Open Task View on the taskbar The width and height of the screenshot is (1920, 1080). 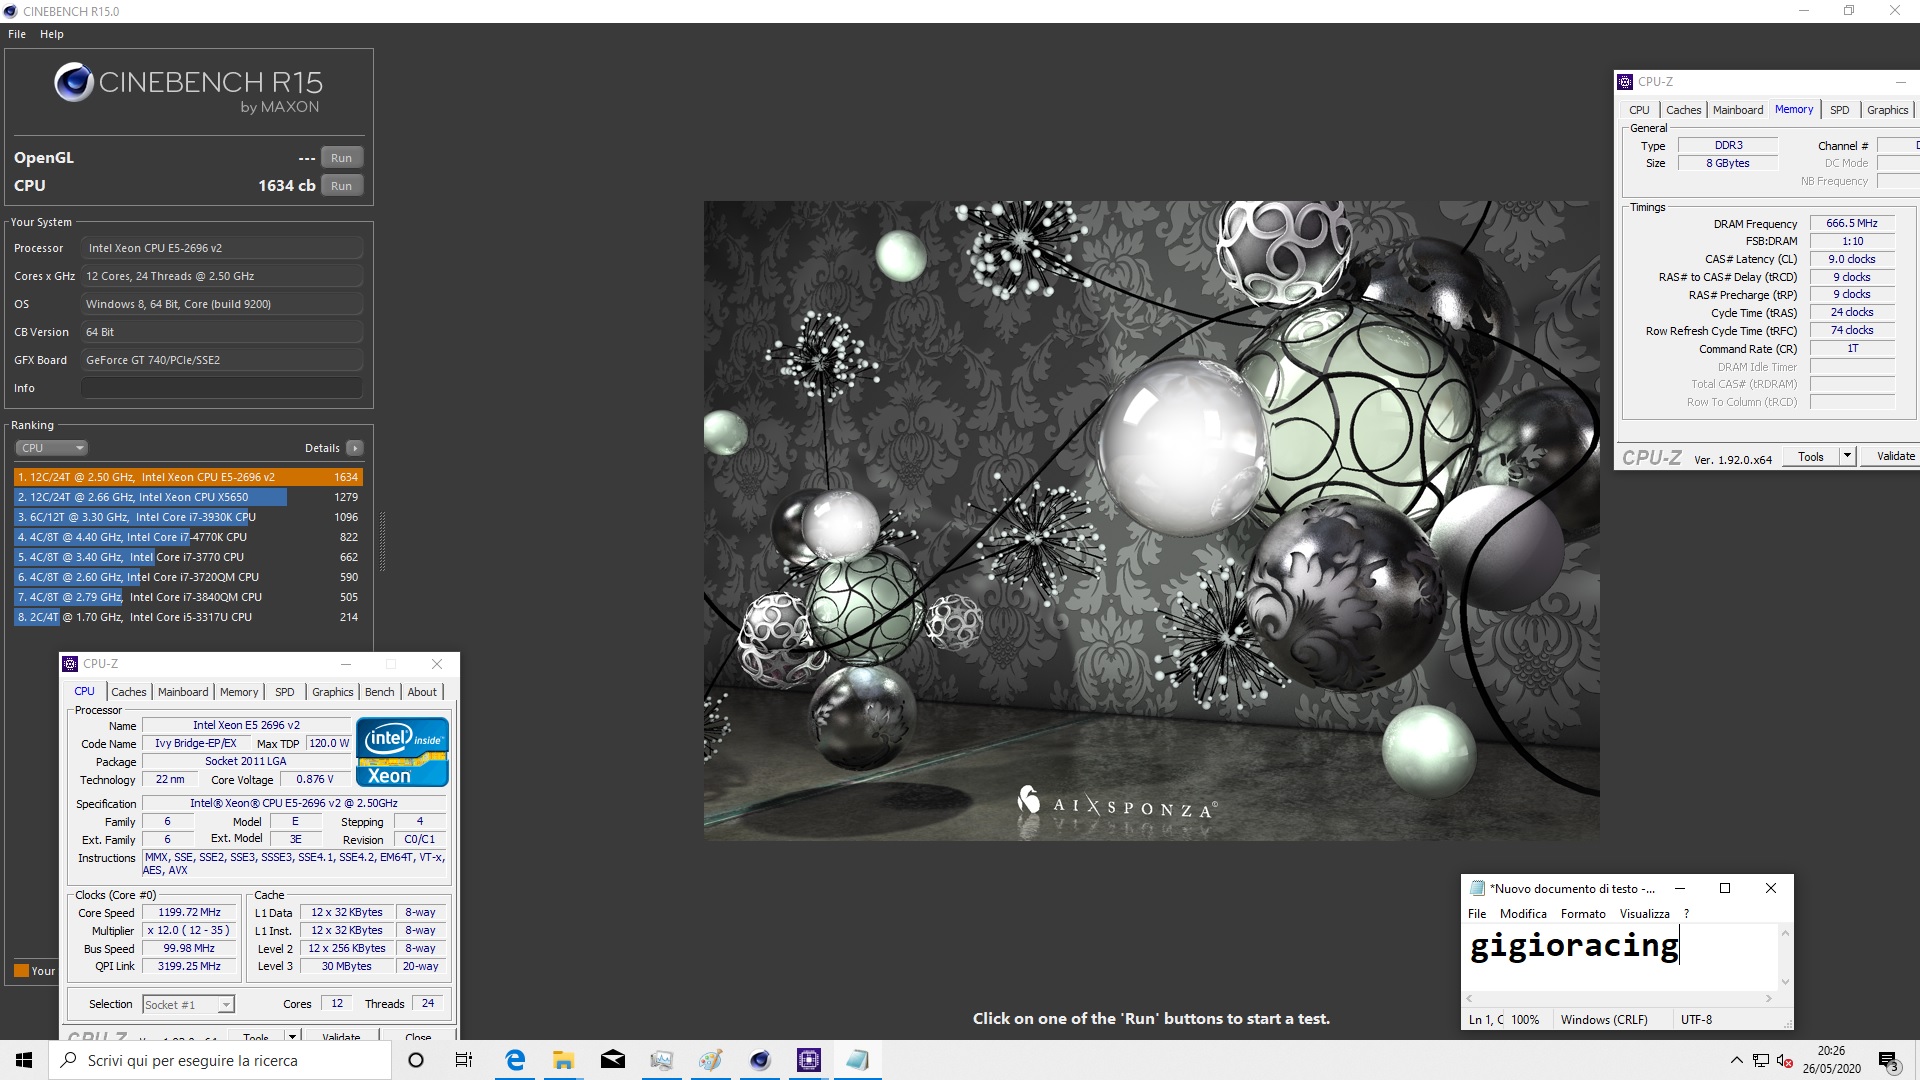click(464, 1060)
